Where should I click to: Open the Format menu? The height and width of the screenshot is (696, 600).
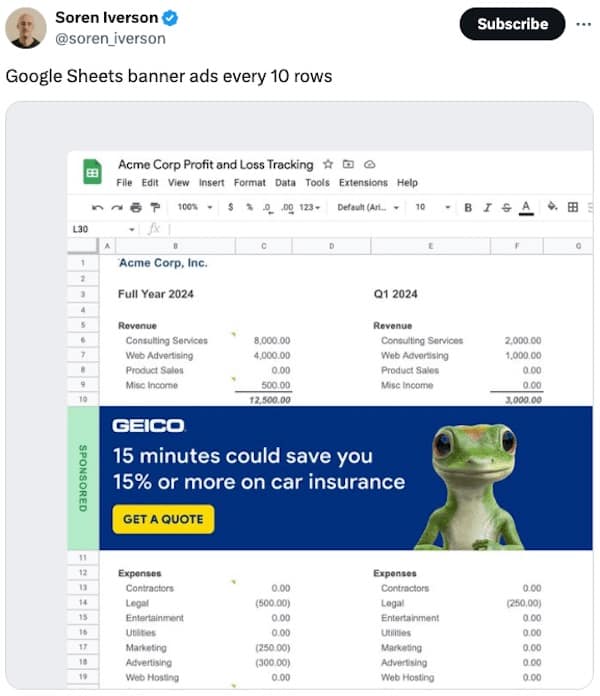click(x=249, y=183)
